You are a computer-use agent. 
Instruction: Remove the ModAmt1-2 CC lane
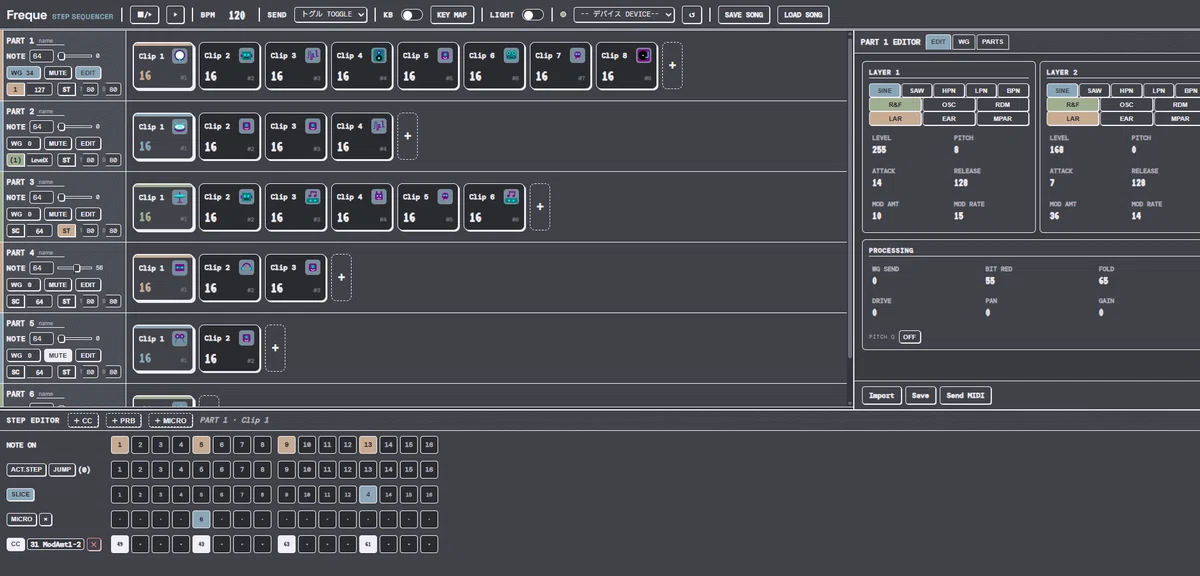94,544
